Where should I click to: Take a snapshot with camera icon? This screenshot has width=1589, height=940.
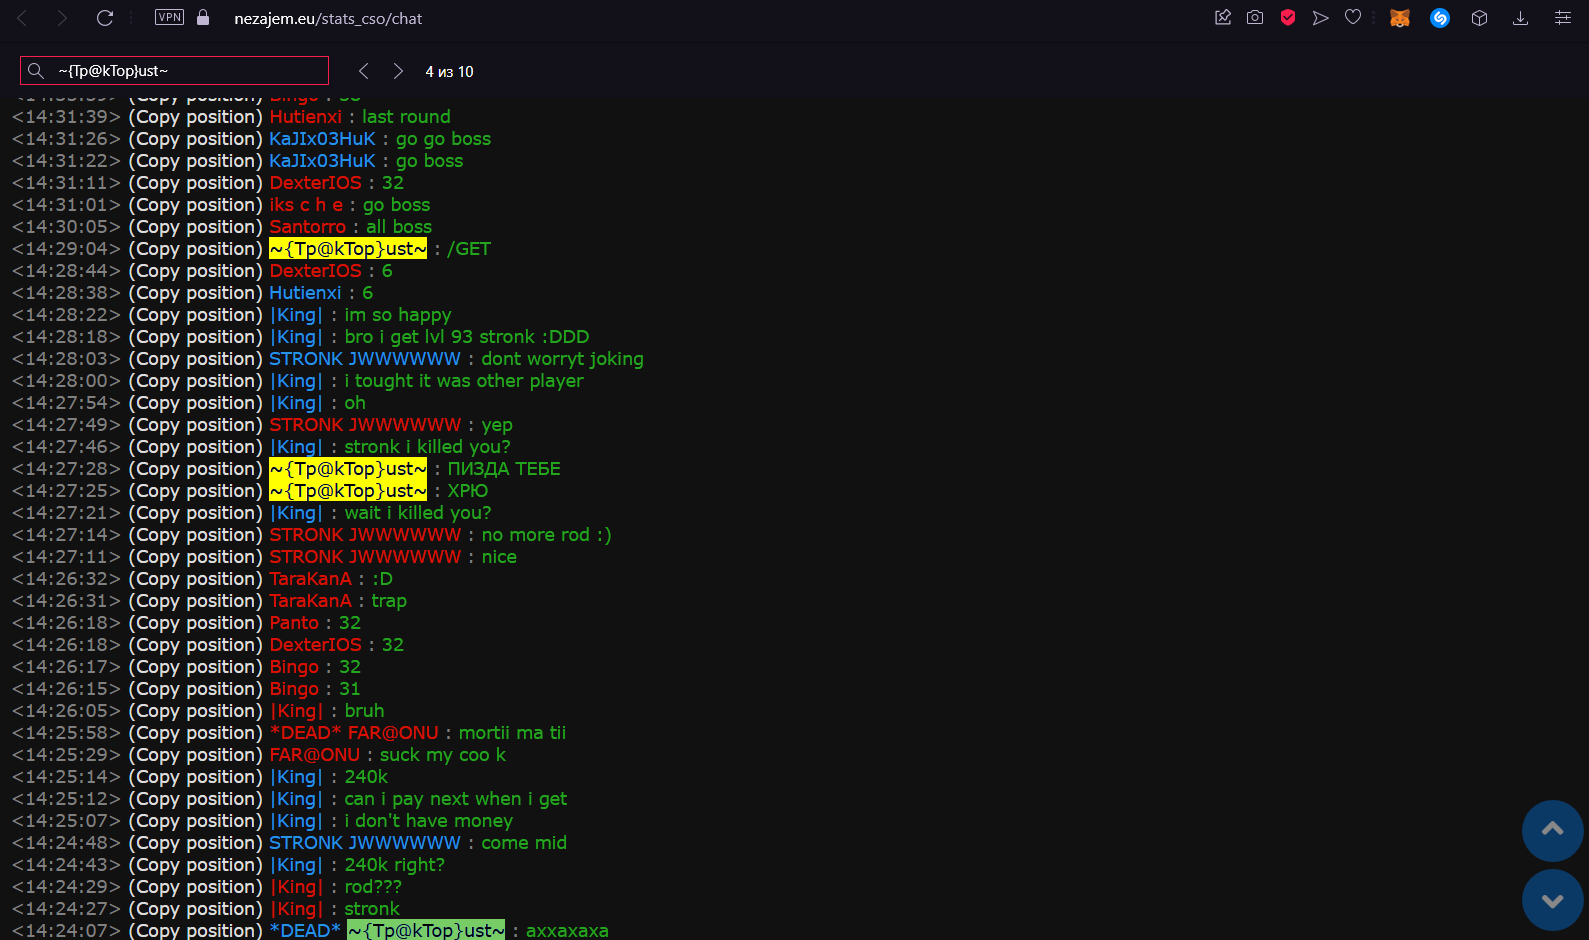click(x=1255, y=18)
